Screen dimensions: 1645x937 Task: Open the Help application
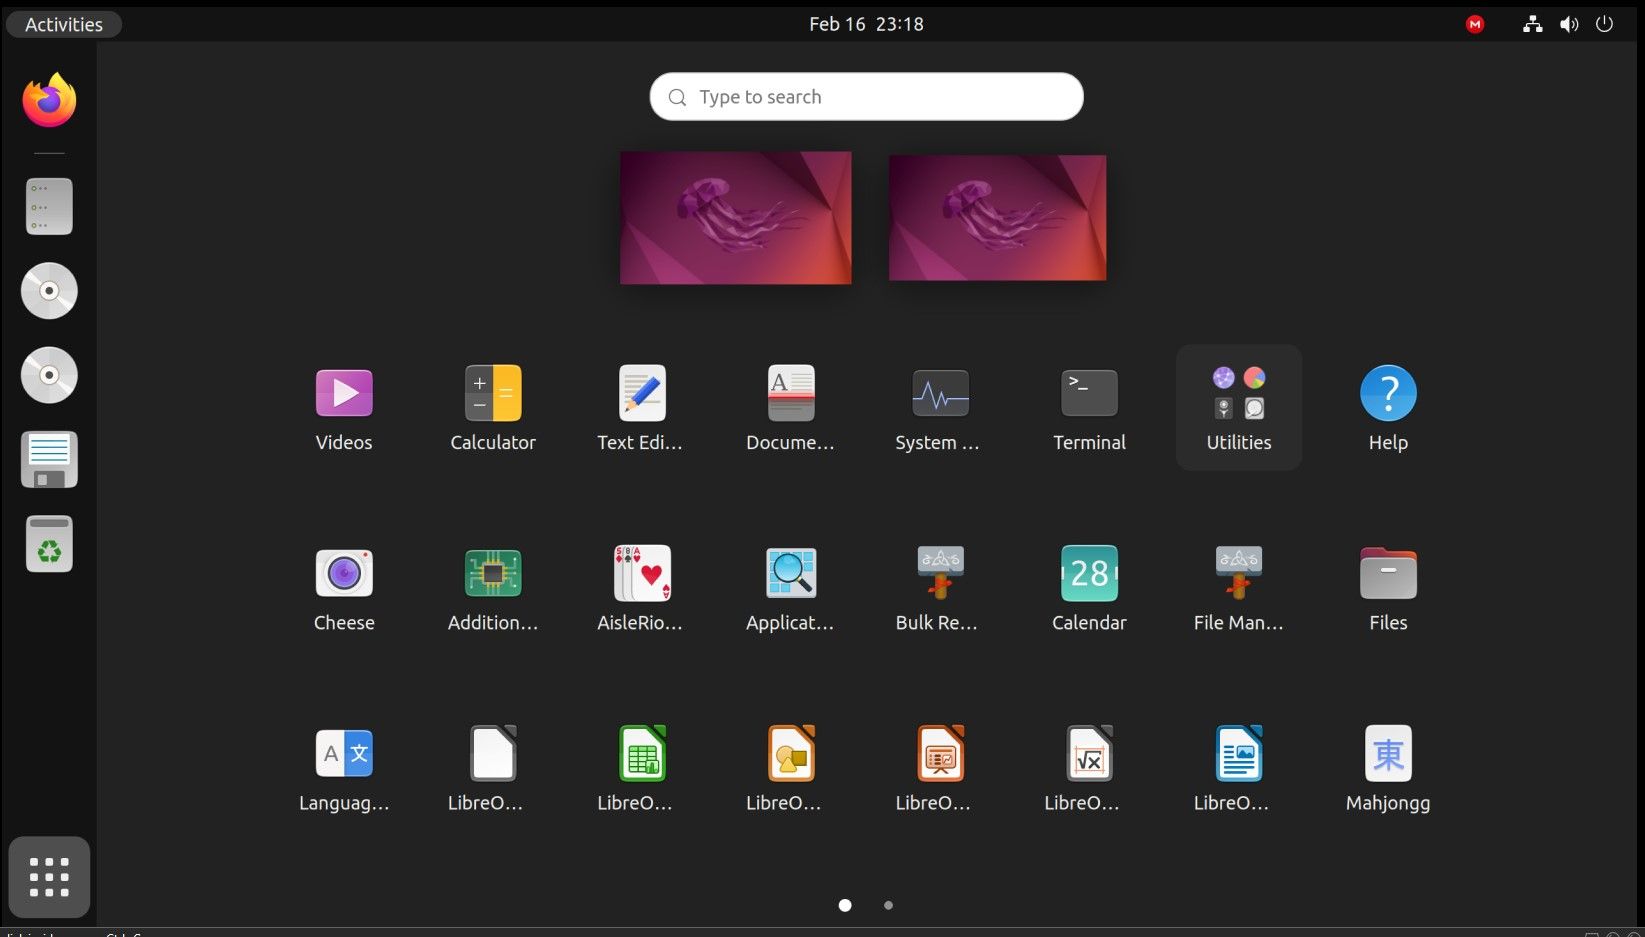(x=1387, y=393)
